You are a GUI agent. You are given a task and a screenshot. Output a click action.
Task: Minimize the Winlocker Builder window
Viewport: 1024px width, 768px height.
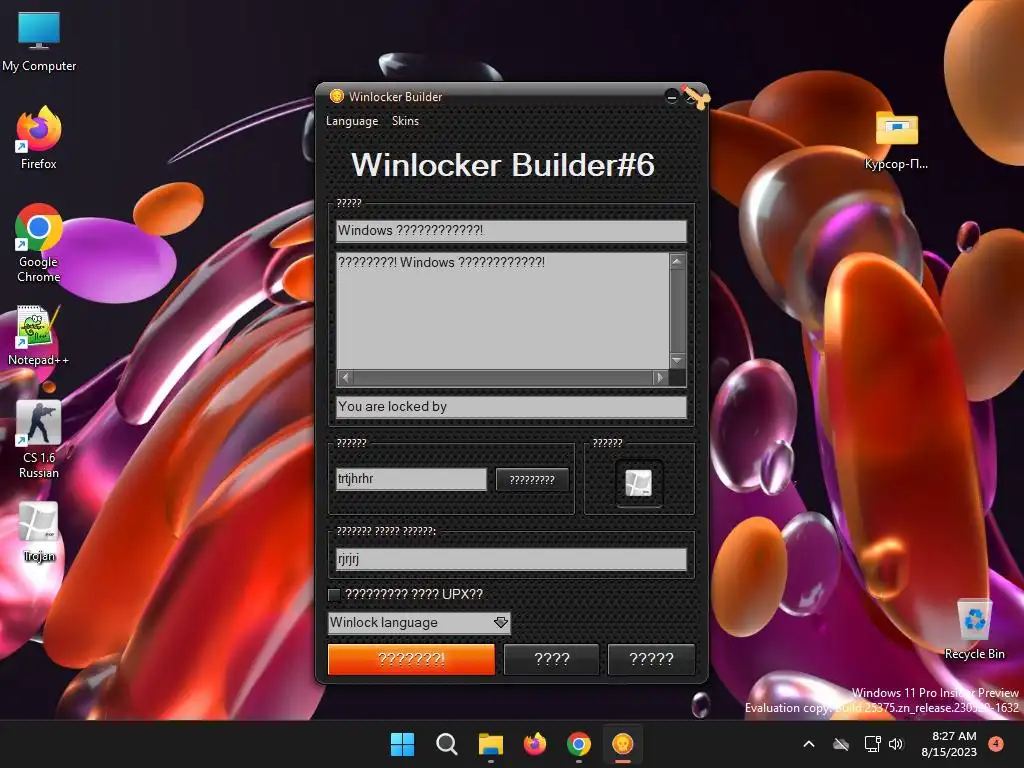(671, 97)
